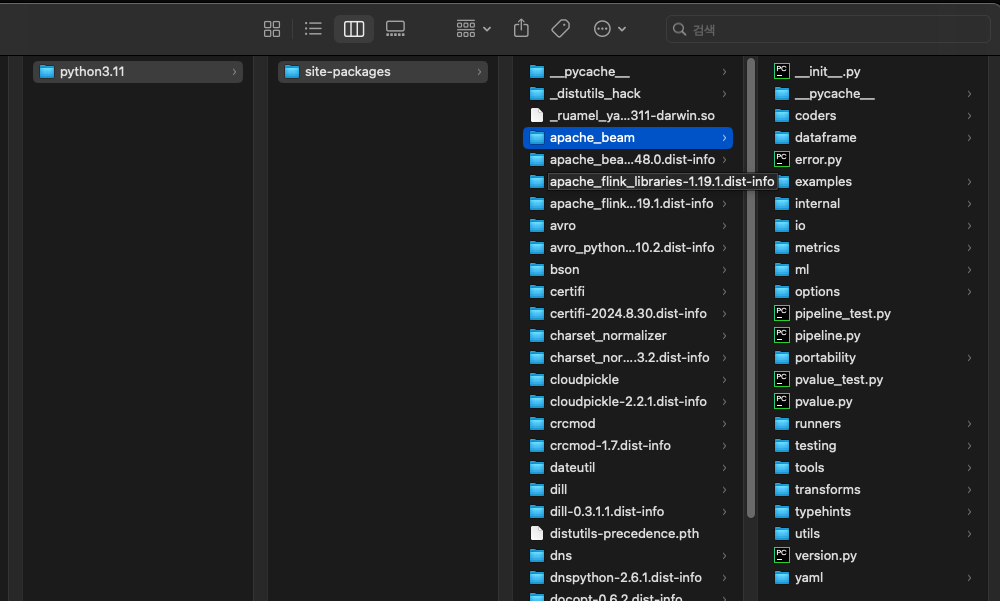Select distutils-precedence.pth file icon
Image resolution: width=1000 pixels, height=601 pixels.
[537, 533]
